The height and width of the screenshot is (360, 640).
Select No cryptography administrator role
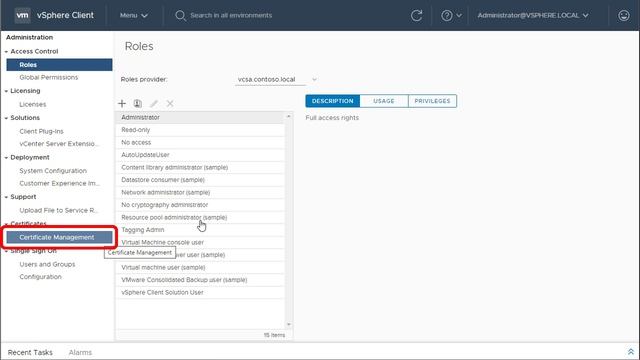pyautogui.click(x=200, y=205)
